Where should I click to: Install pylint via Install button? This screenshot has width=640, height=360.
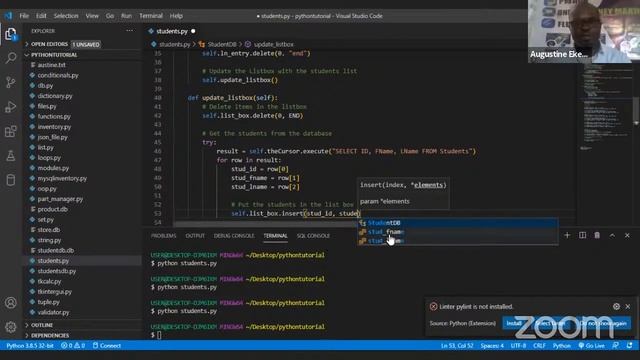[514, 323]
